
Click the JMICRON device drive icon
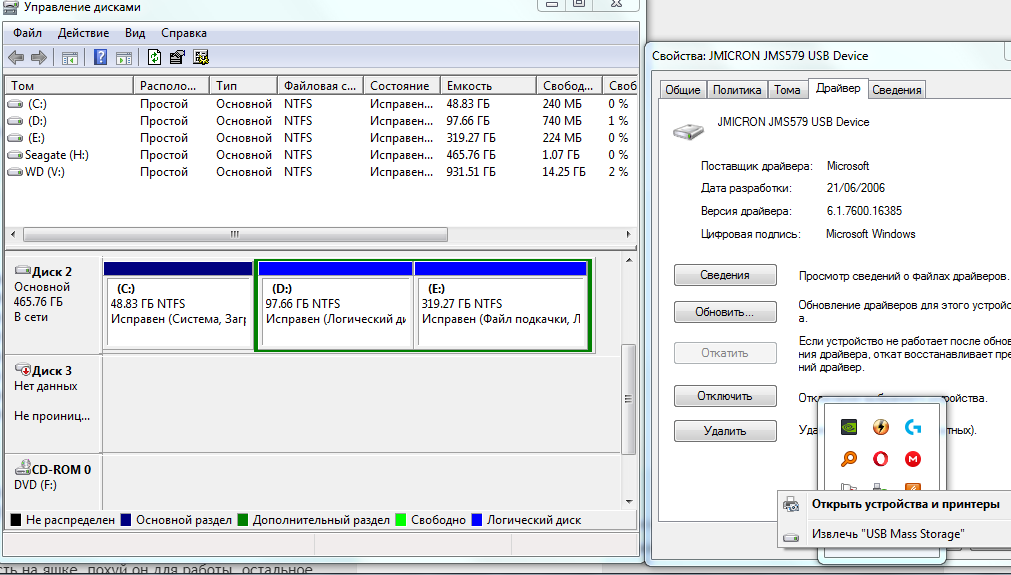(x=689, y=130)
